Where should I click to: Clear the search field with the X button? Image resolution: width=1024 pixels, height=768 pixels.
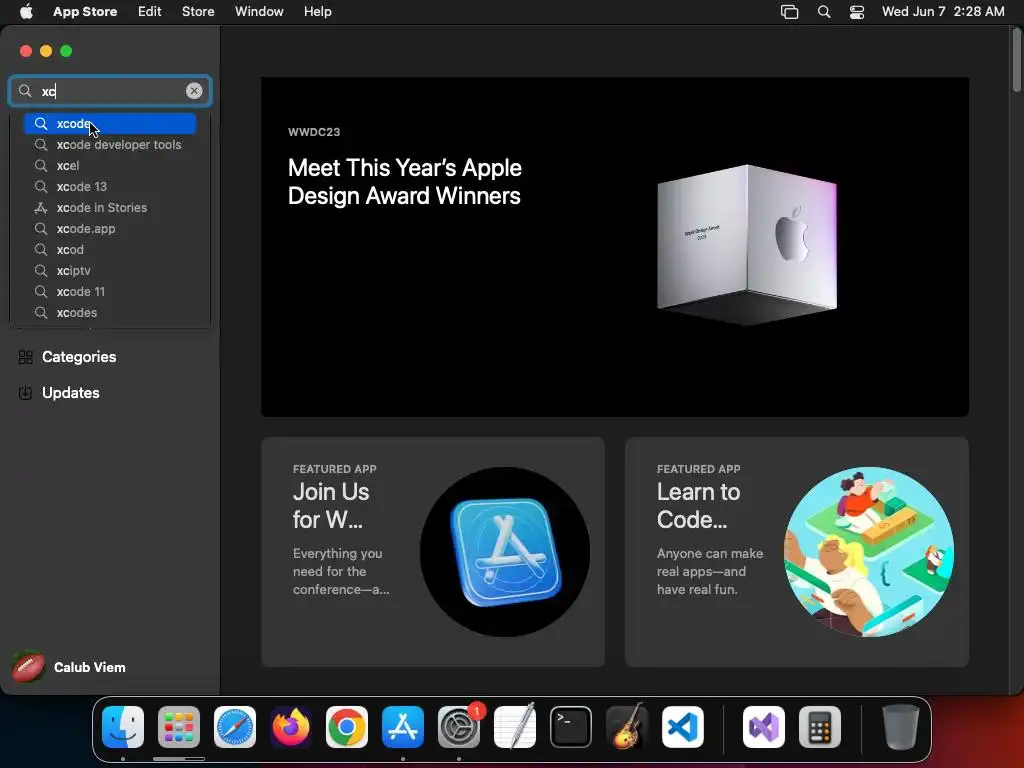click(x=194, y=91)
